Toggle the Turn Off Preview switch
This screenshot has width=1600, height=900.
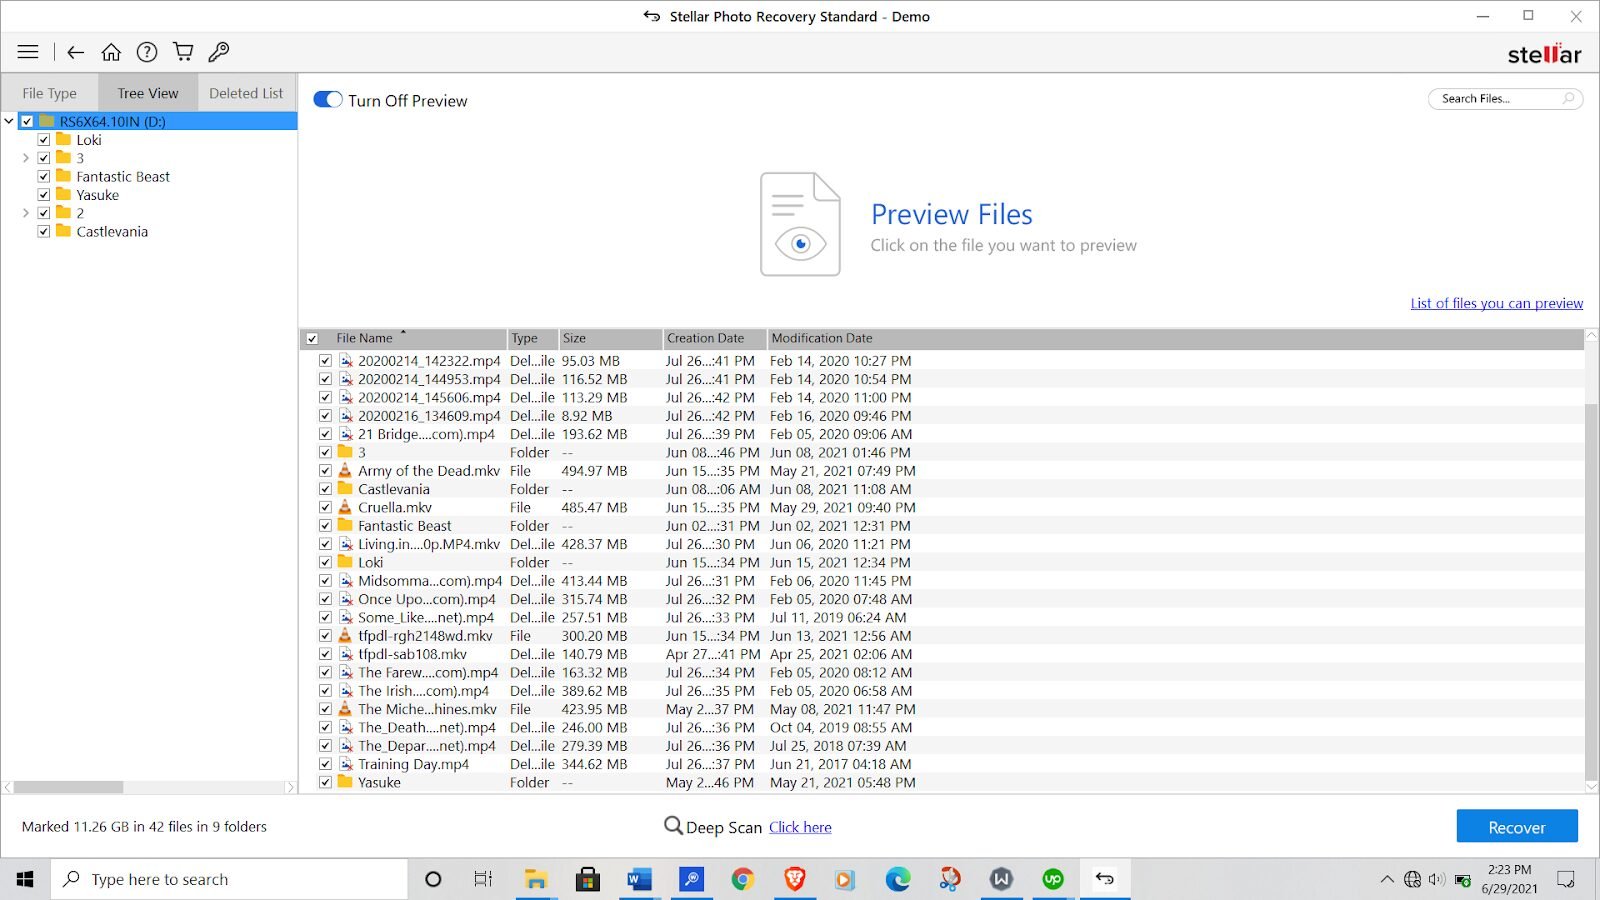[328, 100]
